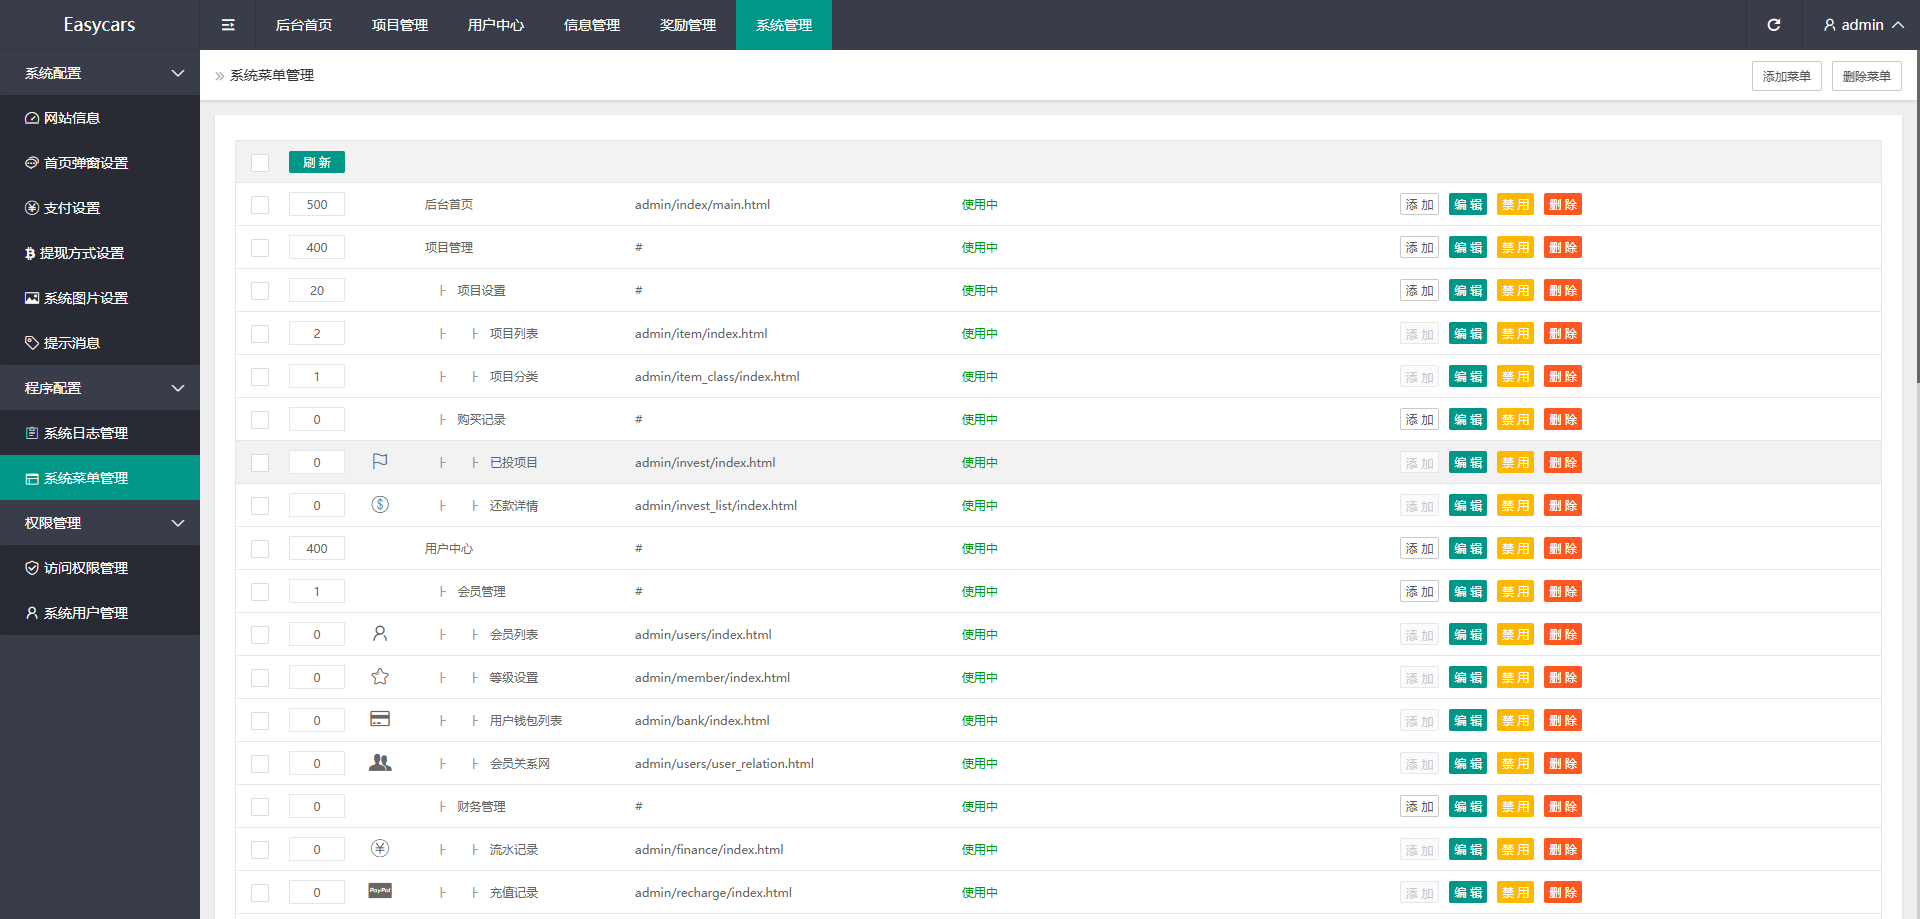Select the header select-all checkbox

coord(260,163)
